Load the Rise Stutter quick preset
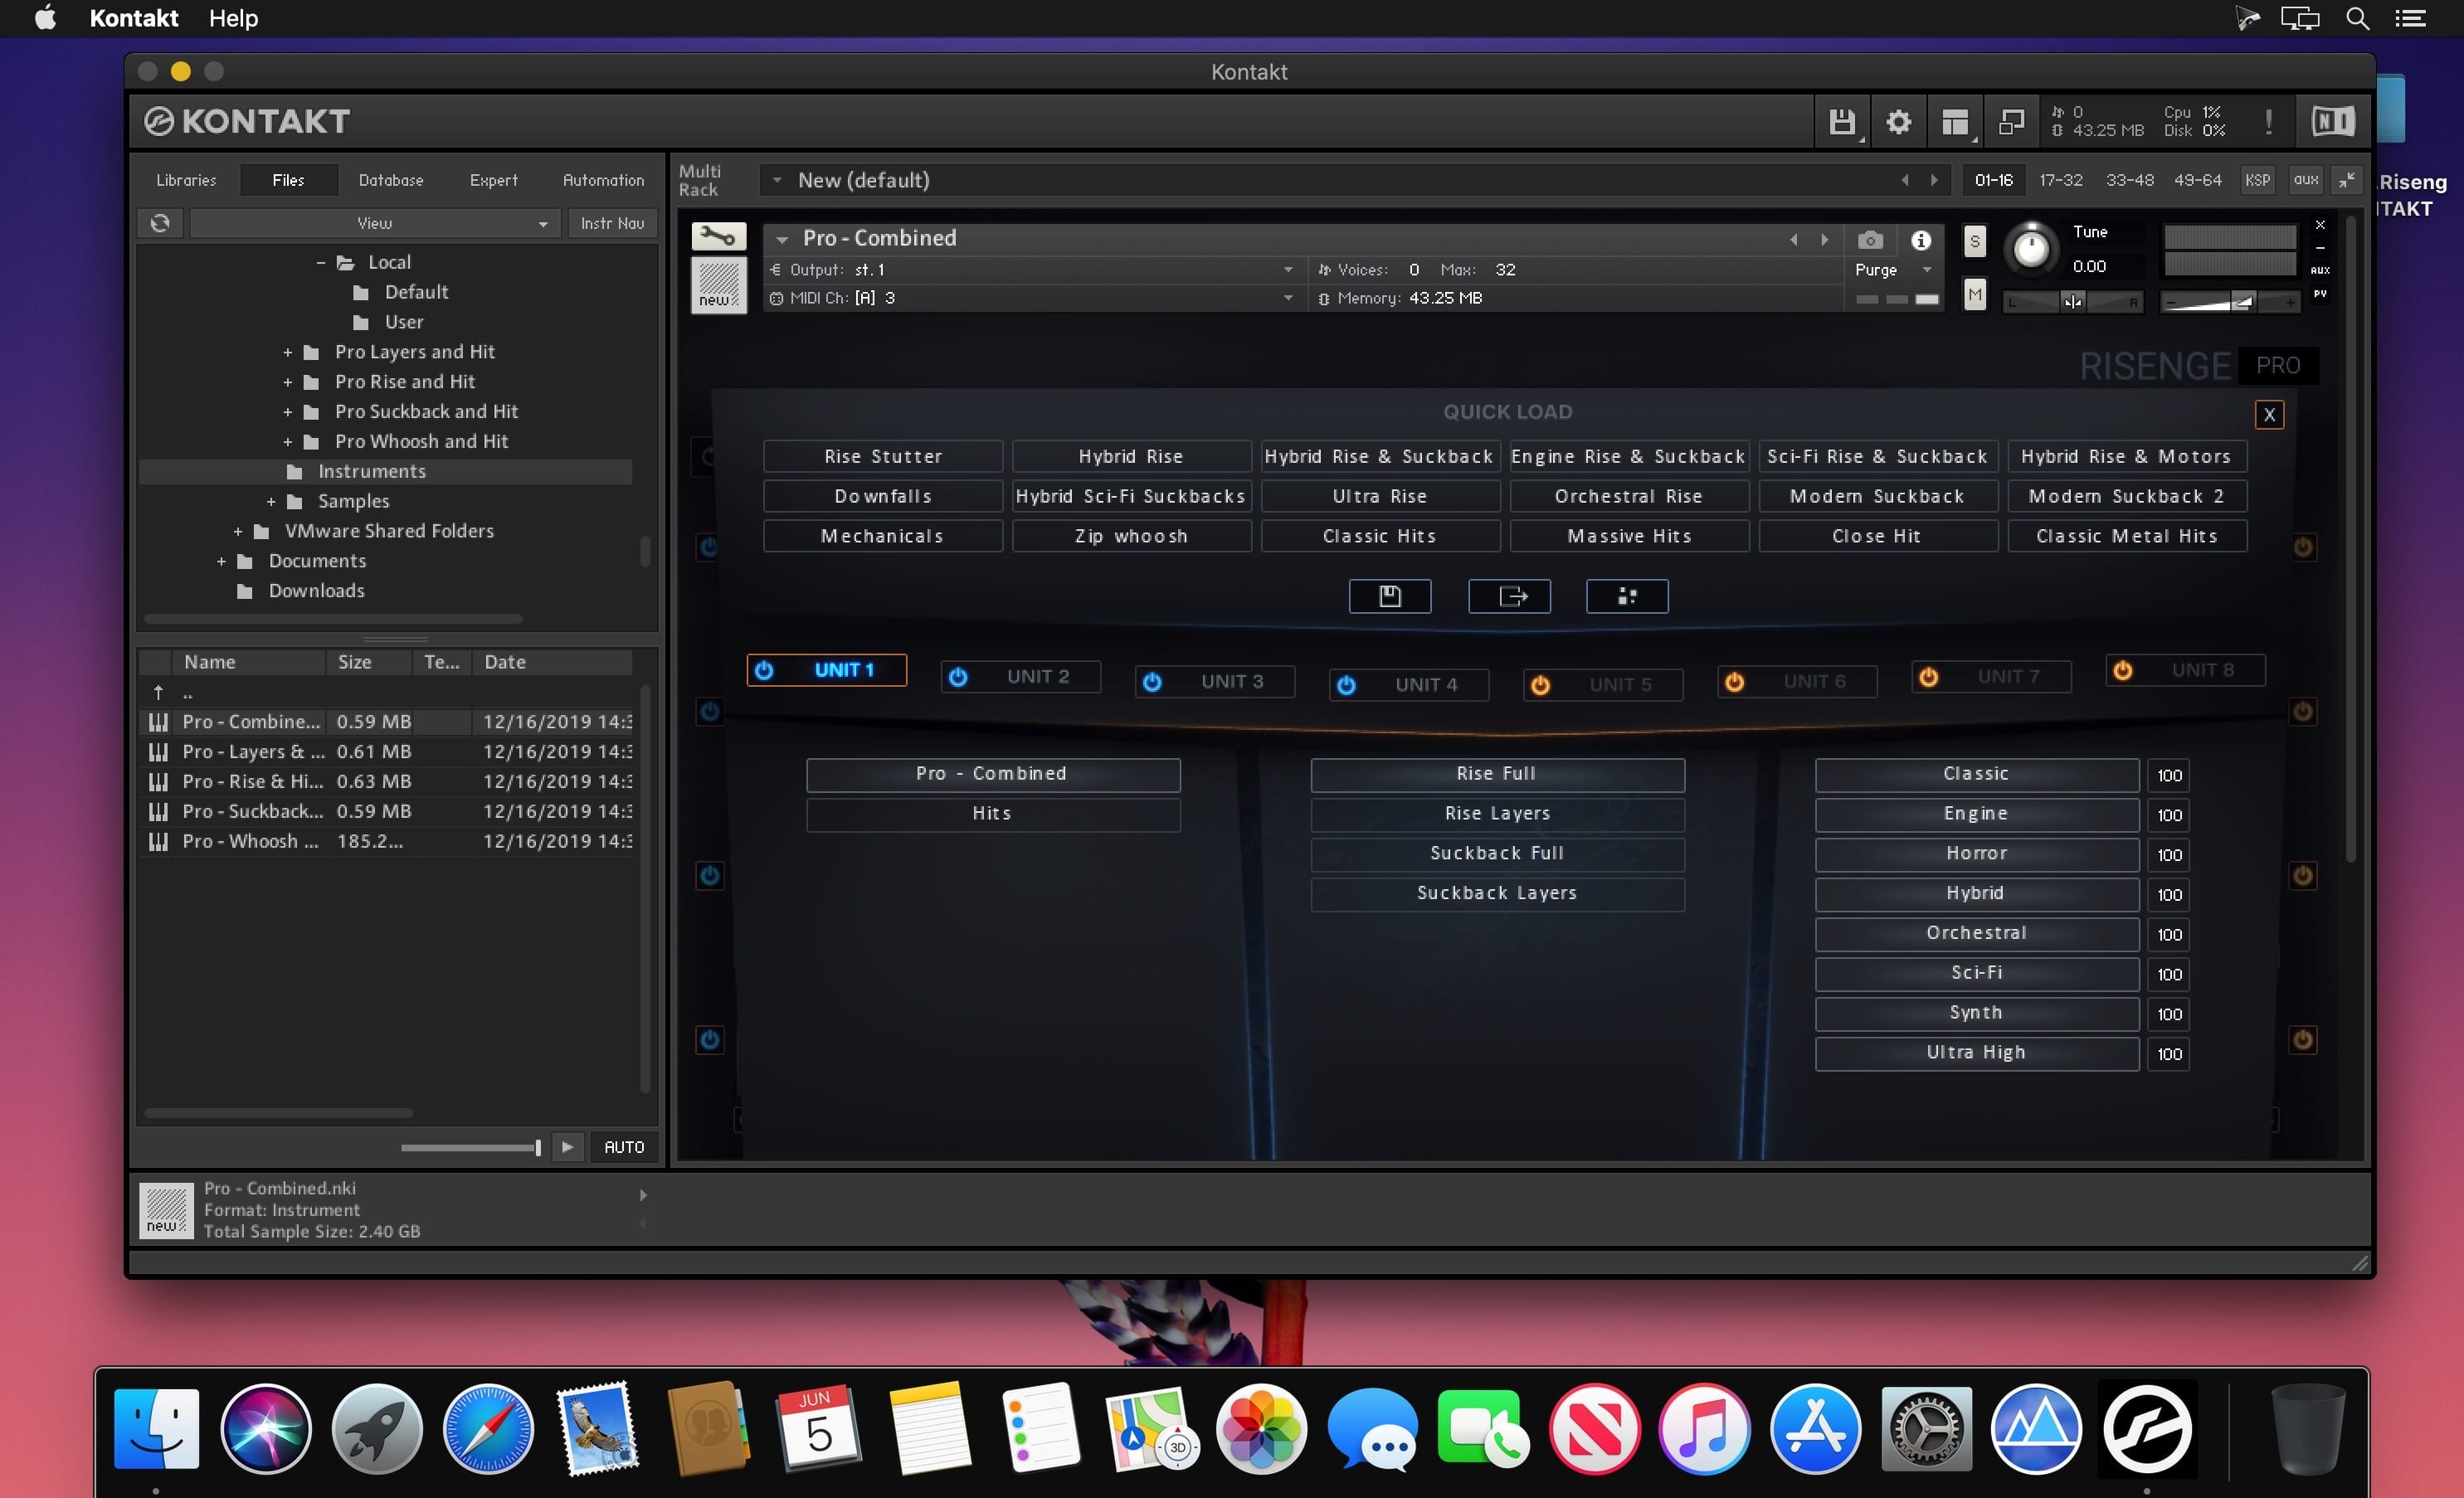Screen dimensions: 2464x1498 click(x=883, y=456)
